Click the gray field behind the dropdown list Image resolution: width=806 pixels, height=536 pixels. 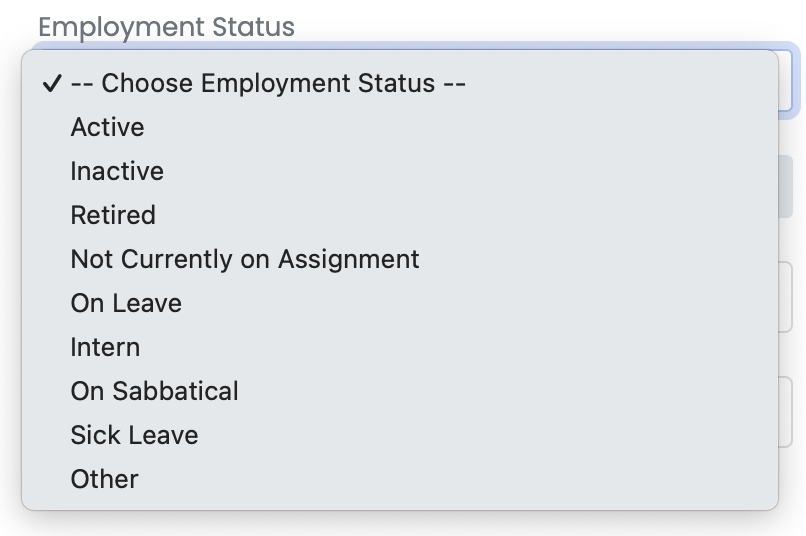click(x=786, y=187)
